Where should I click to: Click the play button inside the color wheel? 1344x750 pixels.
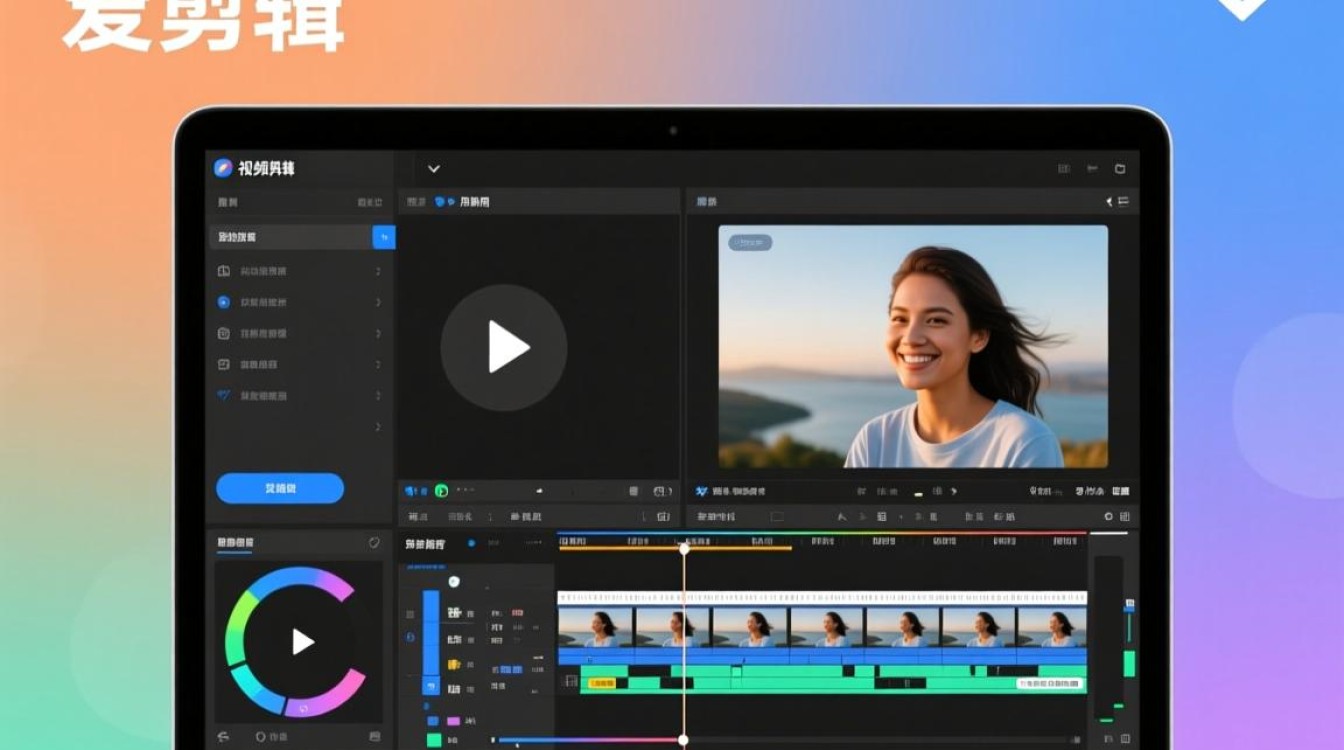pos(302,642)
